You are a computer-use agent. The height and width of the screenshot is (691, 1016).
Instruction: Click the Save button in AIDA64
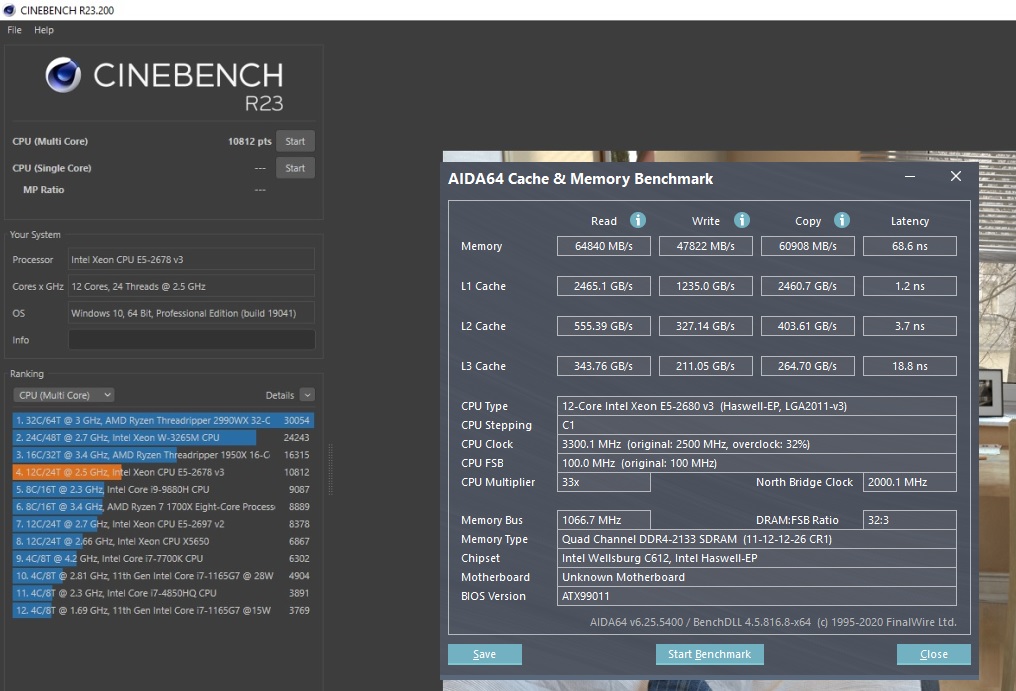(485, 654)
